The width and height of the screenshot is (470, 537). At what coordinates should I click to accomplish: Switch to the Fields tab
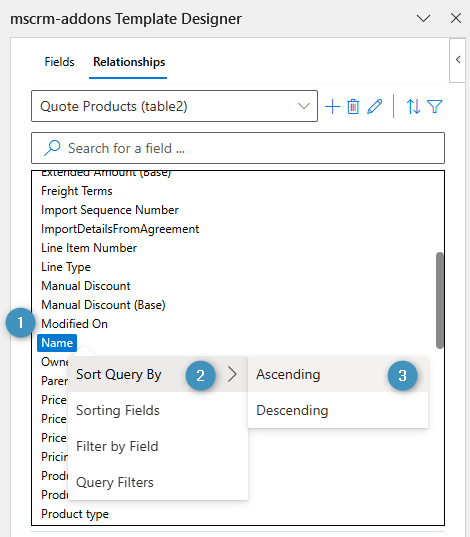click(x=59, y=62)
